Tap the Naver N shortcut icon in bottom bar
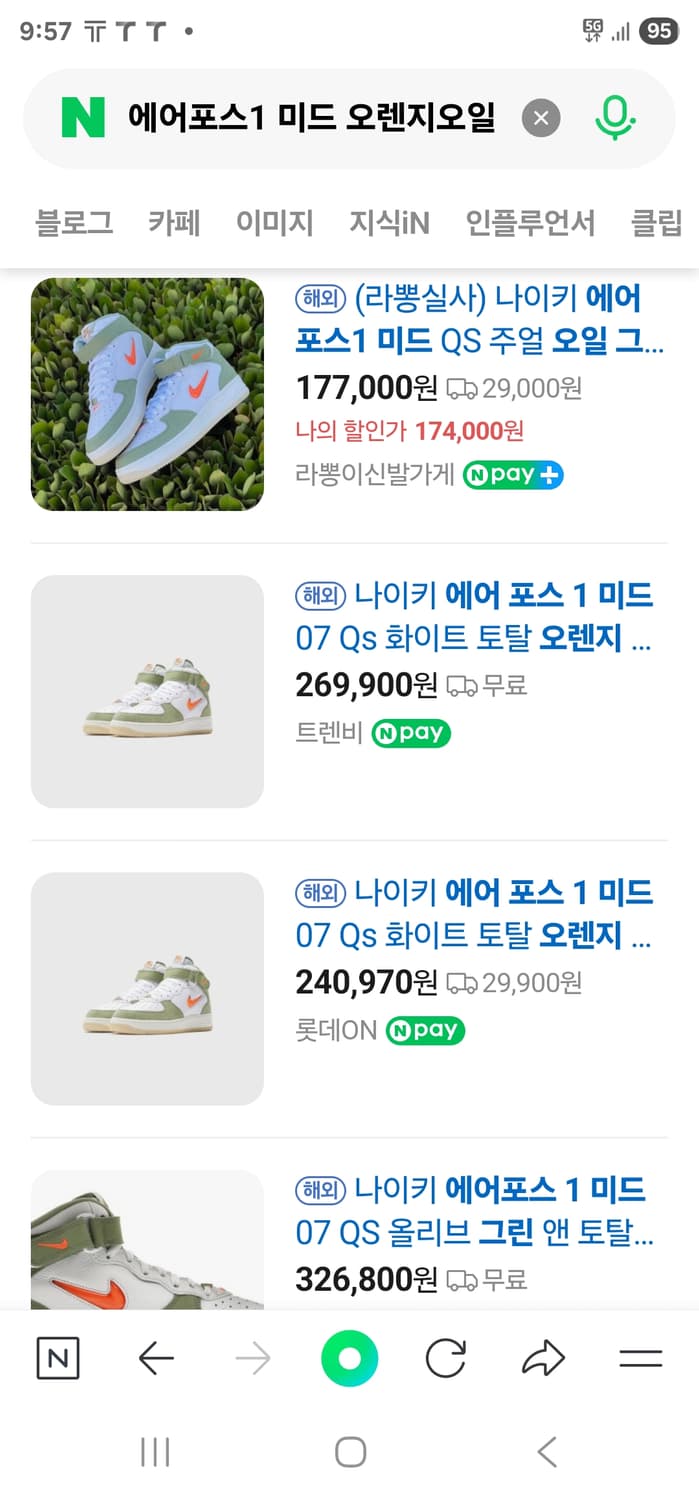 coord(57,1358)
